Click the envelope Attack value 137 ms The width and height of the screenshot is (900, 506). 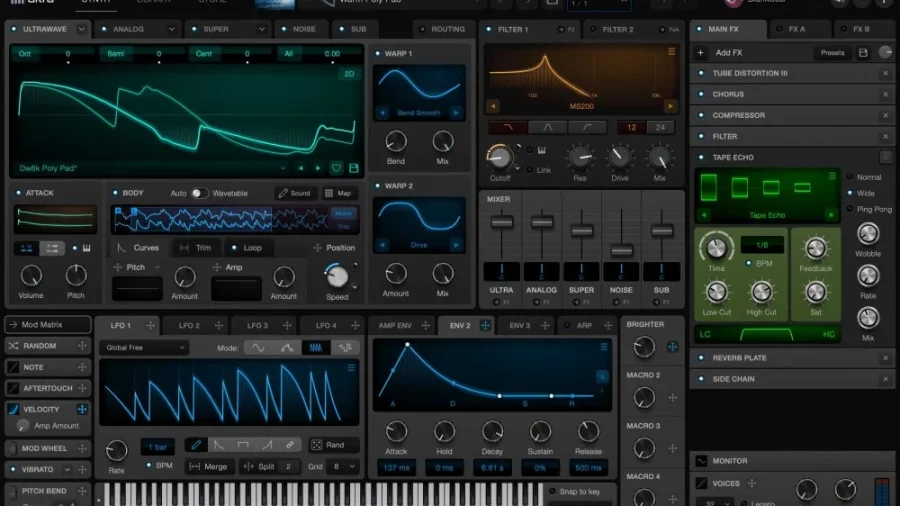click(396, 468)
